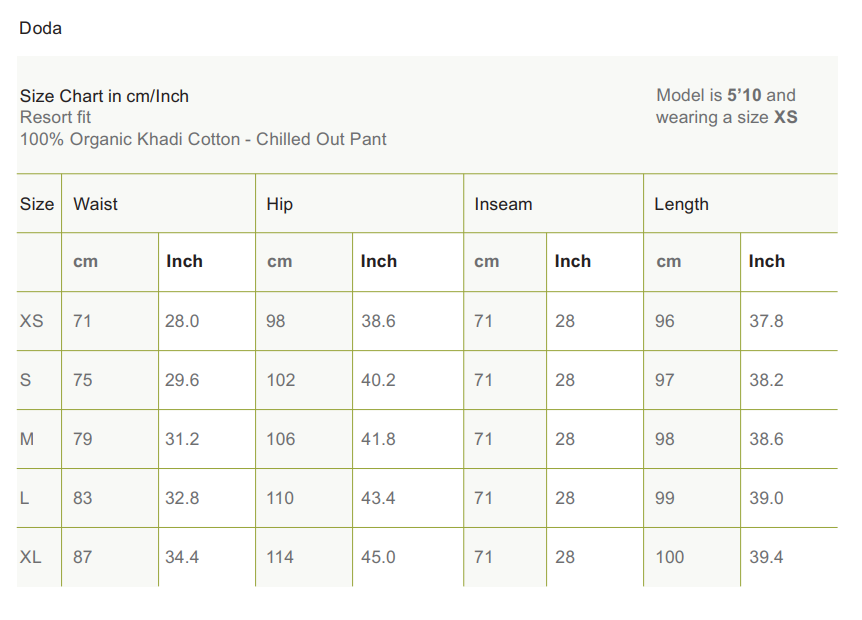Click the Resort fit label
The image size is (862, 620).
point(56,117)
